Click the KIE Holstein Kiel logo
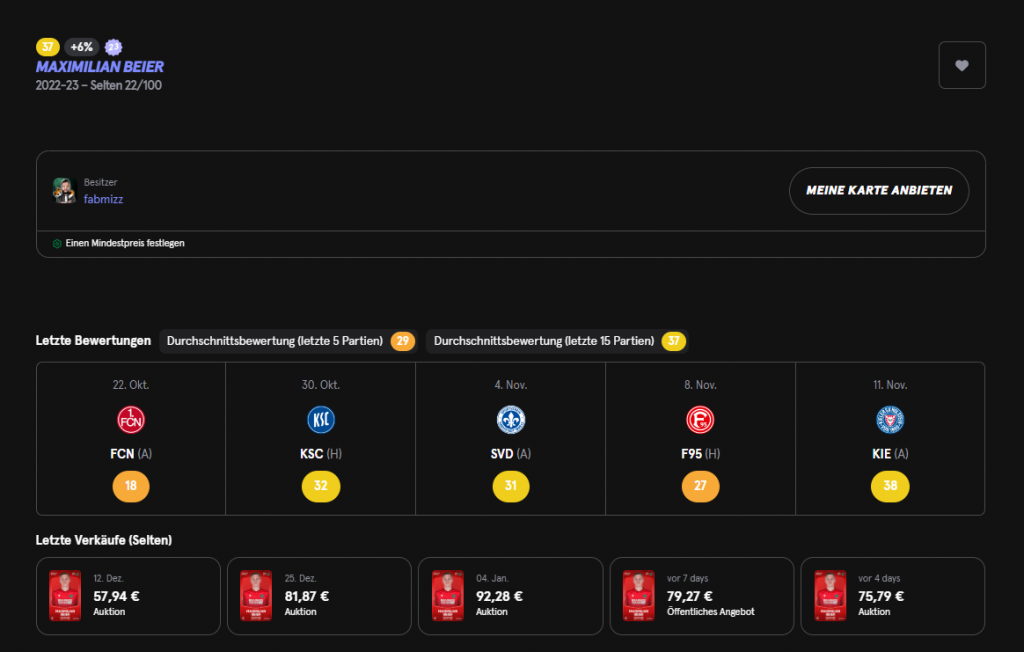This screenshot has width=1024, height=652. (x=889, y=419)
